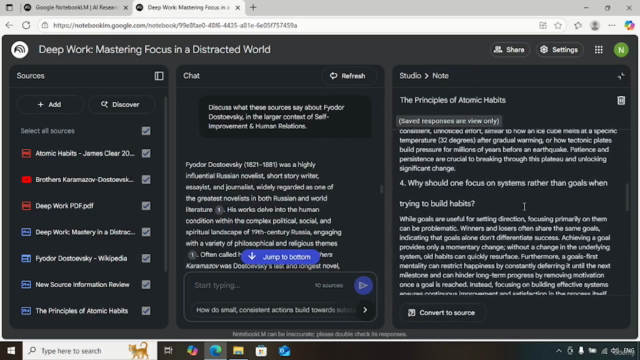Click the NotebookLM logo icon
This screenshot has width=640, height=360.
20,50
